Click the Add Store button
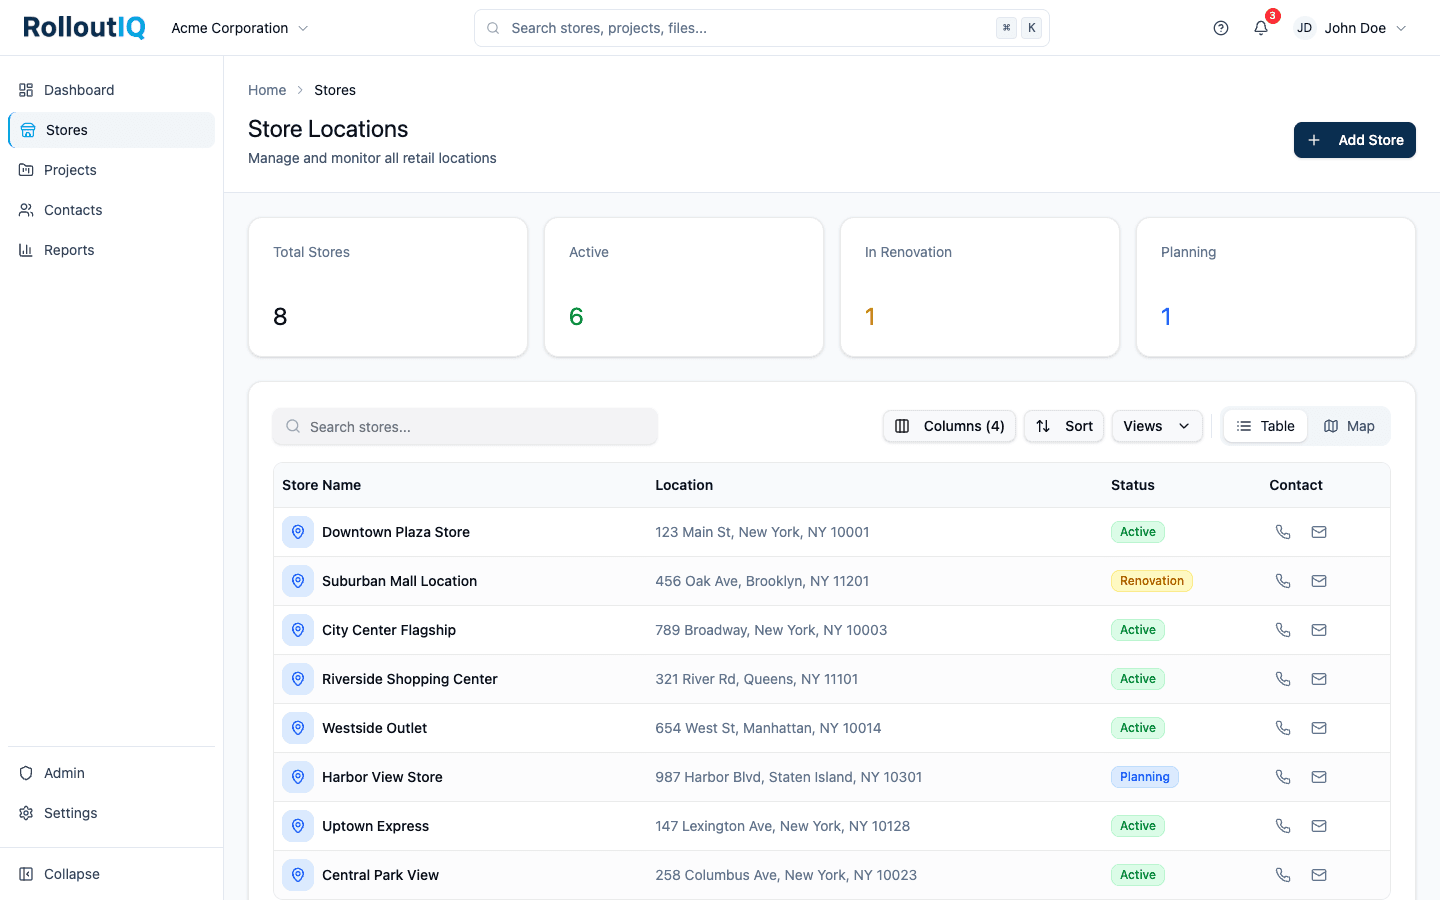1440x900 pixels. 1355,140
